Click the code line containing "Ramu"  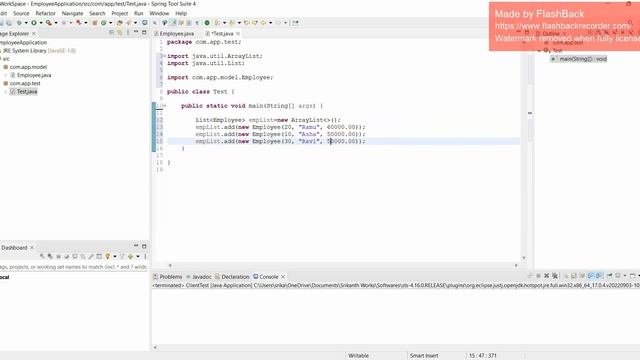(280, 127)
